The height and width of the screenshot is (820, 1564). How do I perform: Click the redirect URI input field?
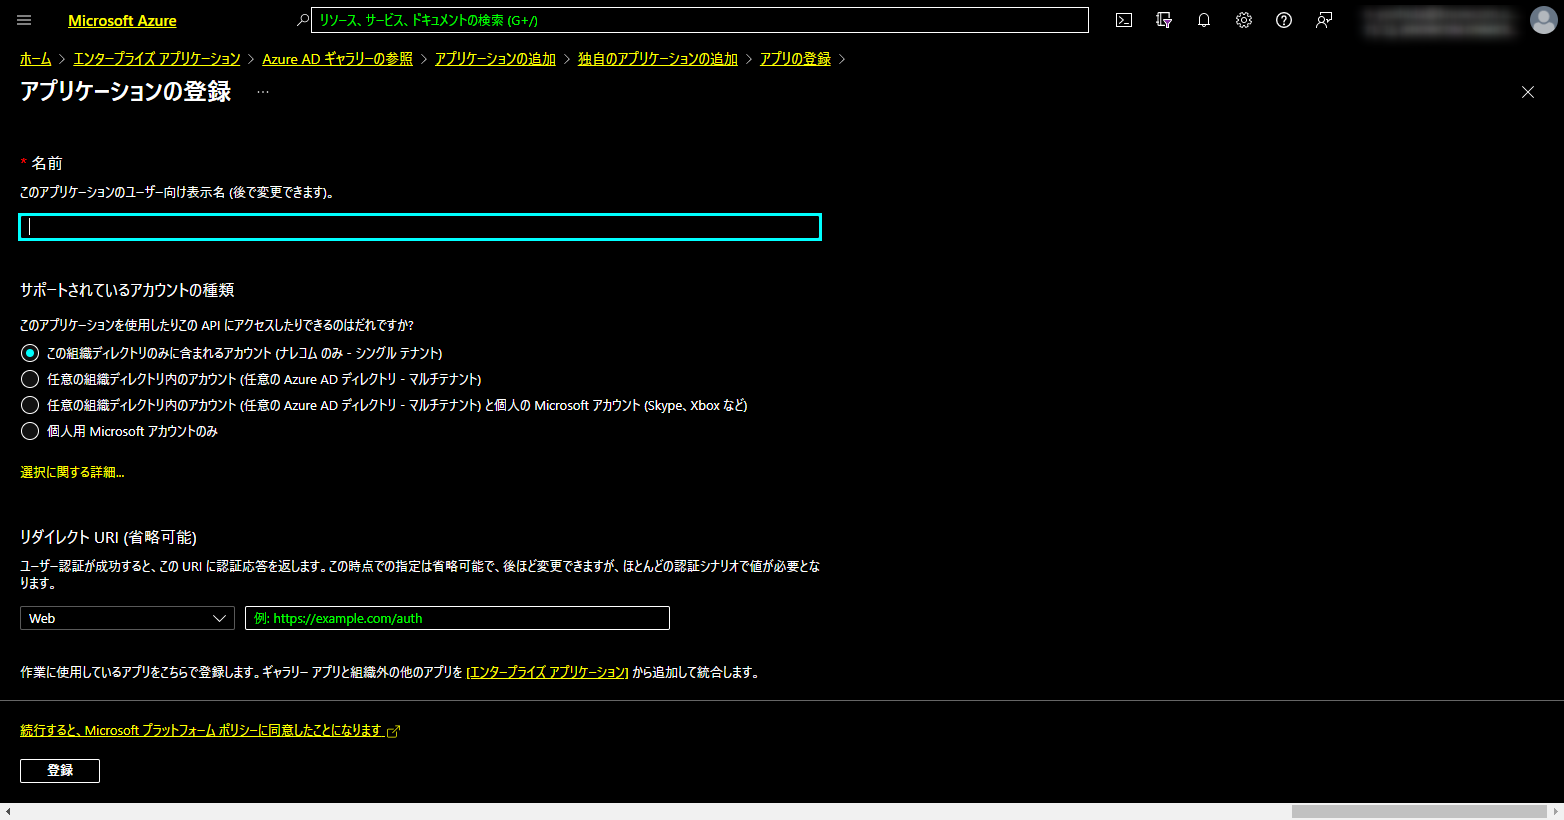point(457,618)
